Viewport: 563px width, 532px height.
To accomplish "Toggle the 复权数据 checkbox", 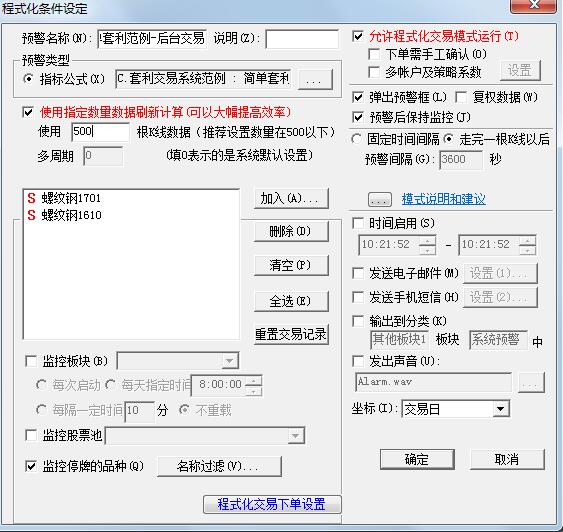I will pos(461,97).
